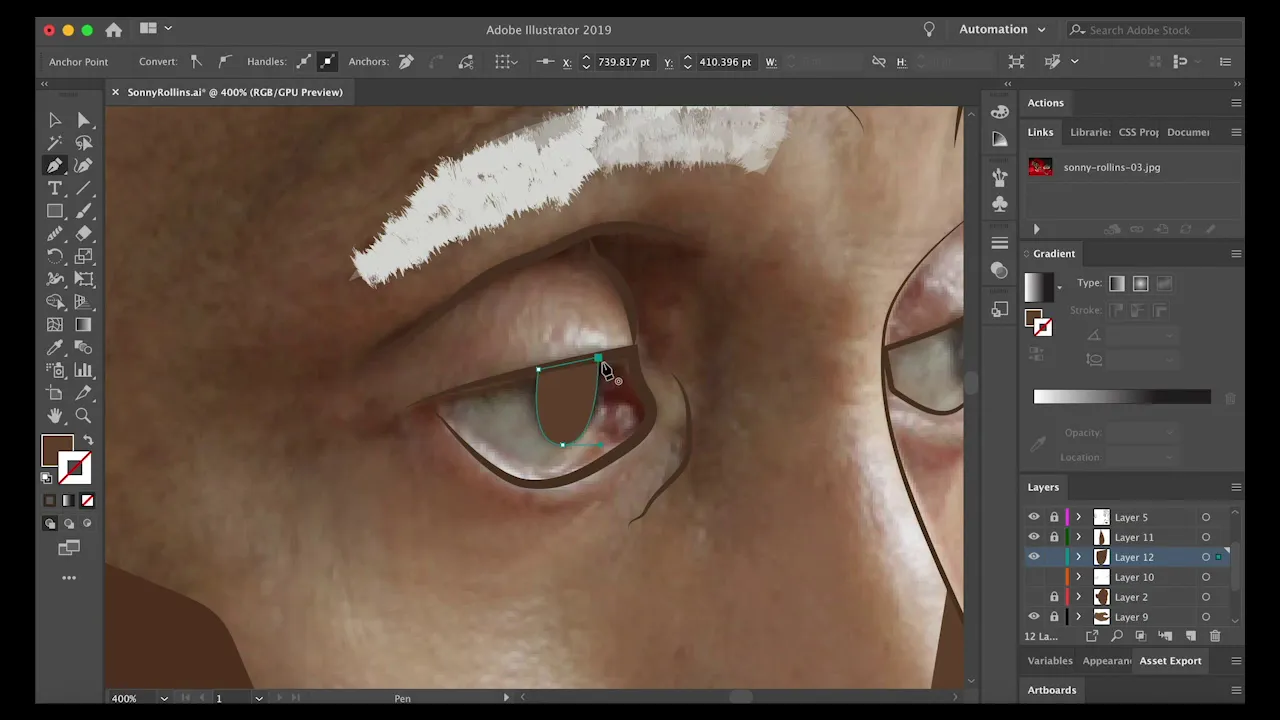Image resolution: width=1280 pixels, height=720 pixels.
Task: Select the Mesh tool
Action: (55, 325)
